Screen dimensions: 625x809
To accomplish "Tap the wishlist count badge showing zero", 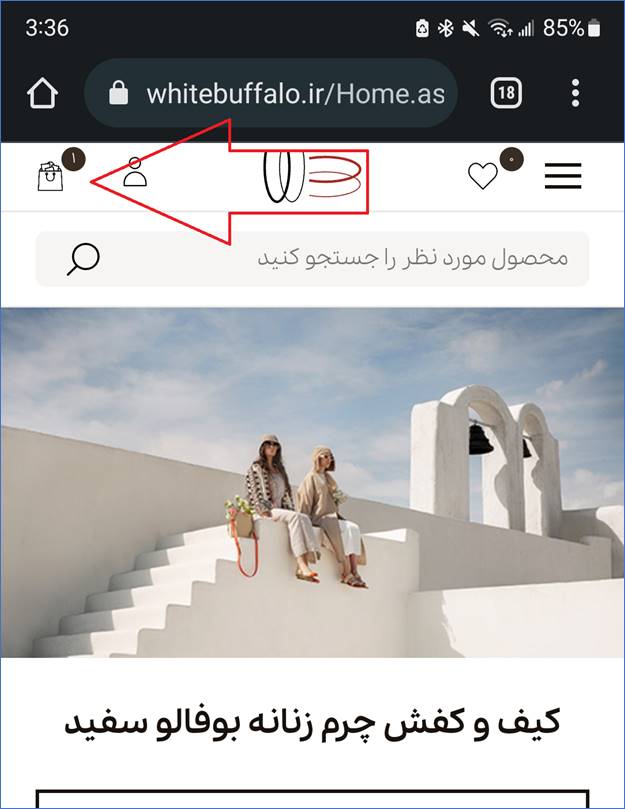I will 511,159.
